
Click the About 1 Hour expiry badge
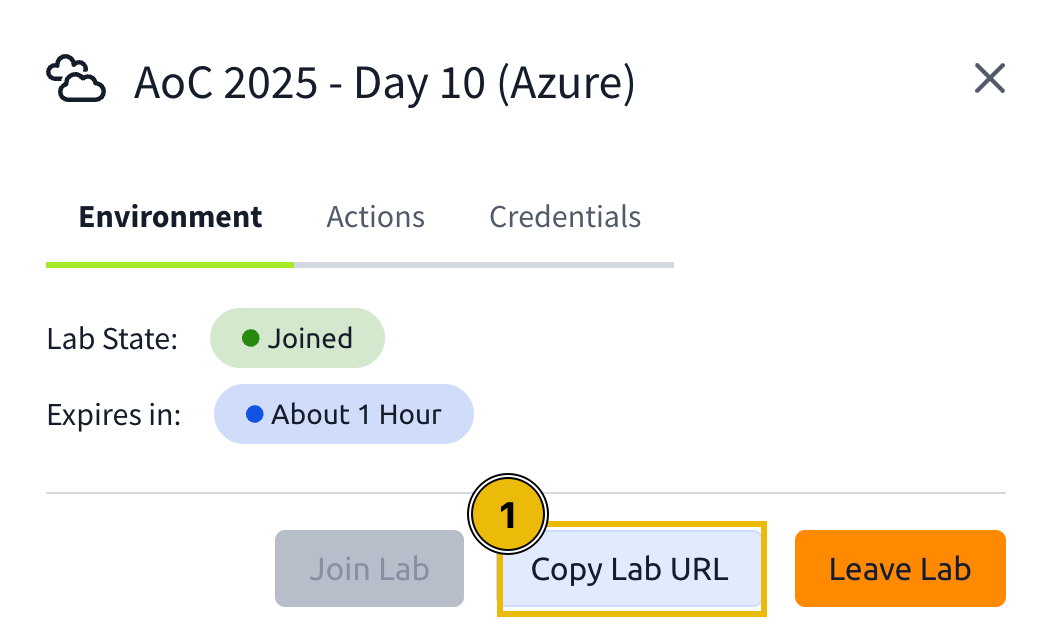pos(343,413)
